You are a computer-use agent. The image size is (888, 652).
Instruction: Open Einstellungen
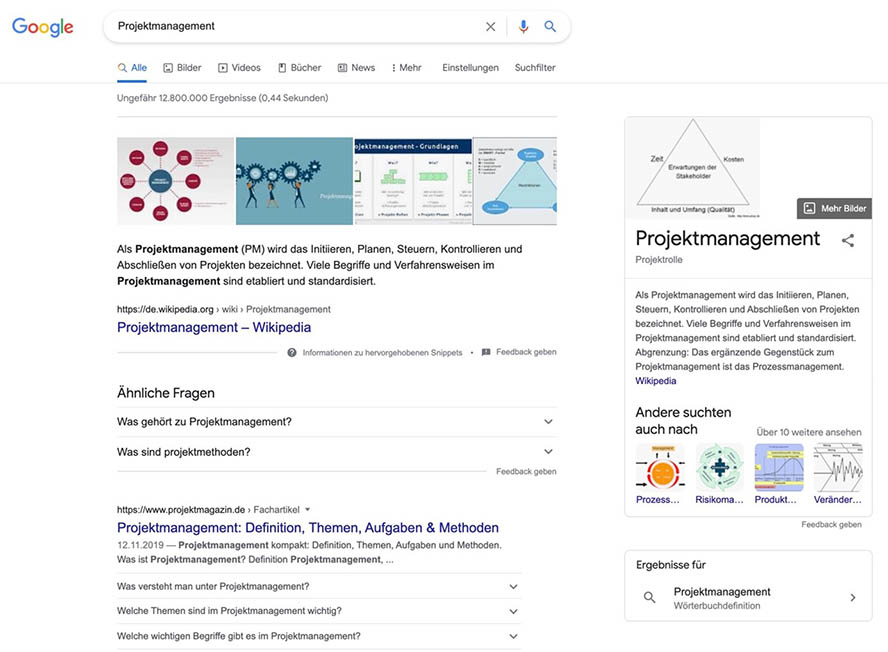tap(471, 67)
